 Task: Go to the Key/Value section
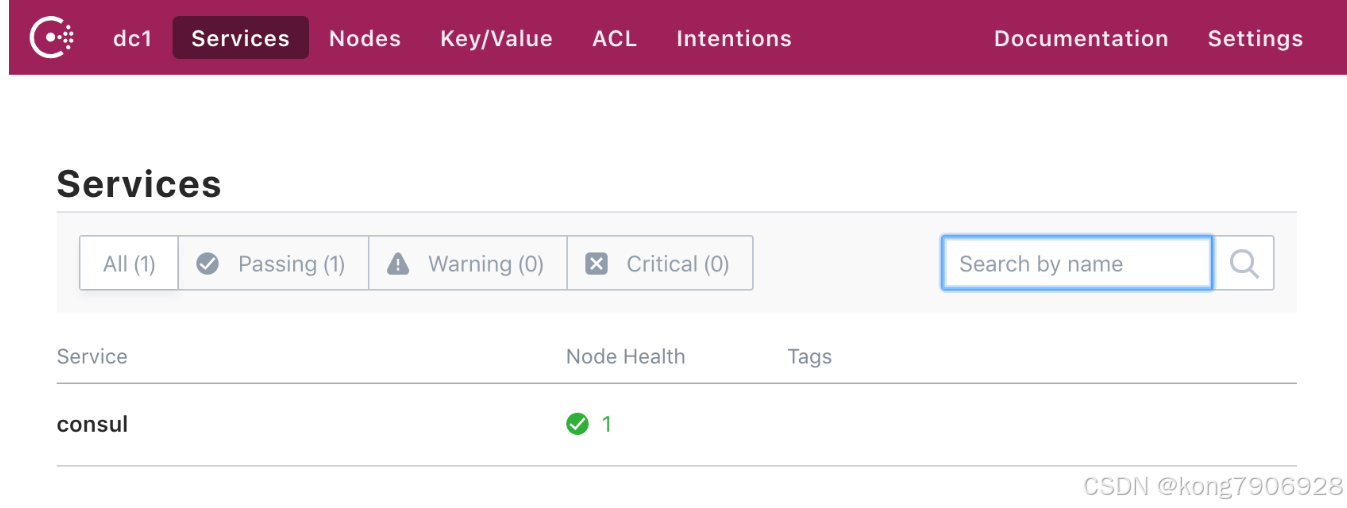(496, 38)
